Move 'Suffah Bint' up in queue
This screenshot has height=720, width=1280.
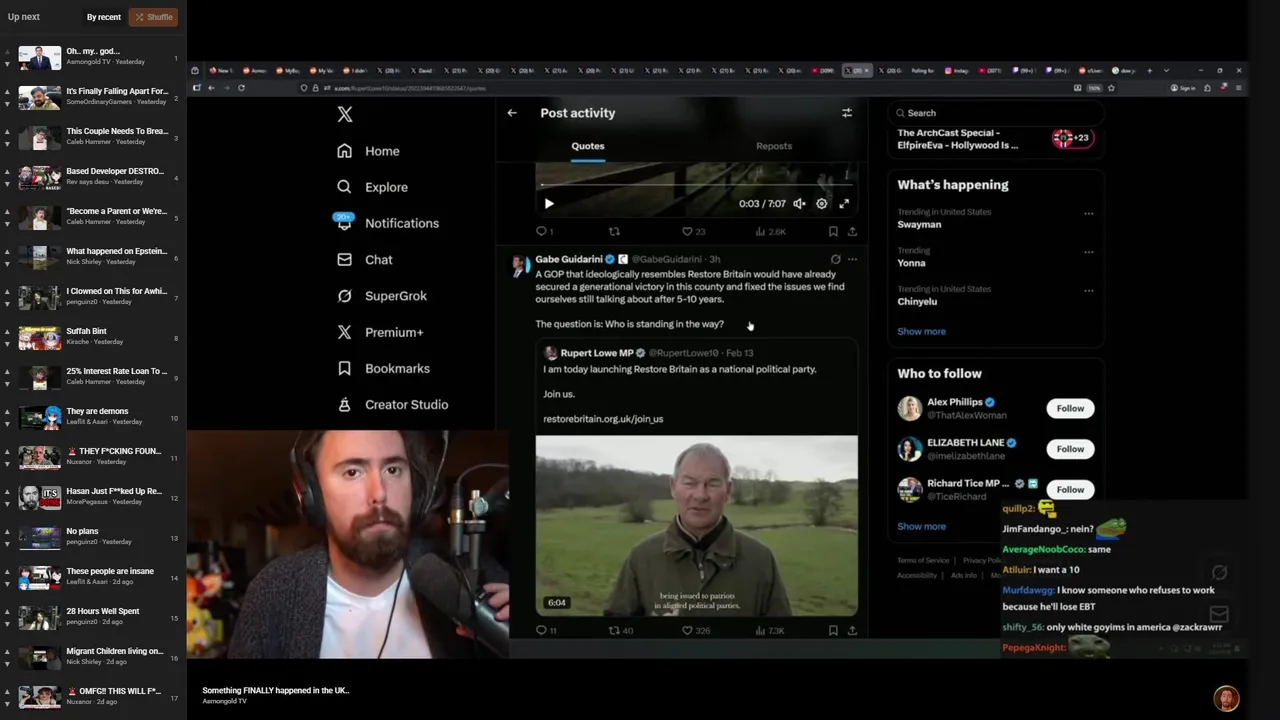(7, 331)
